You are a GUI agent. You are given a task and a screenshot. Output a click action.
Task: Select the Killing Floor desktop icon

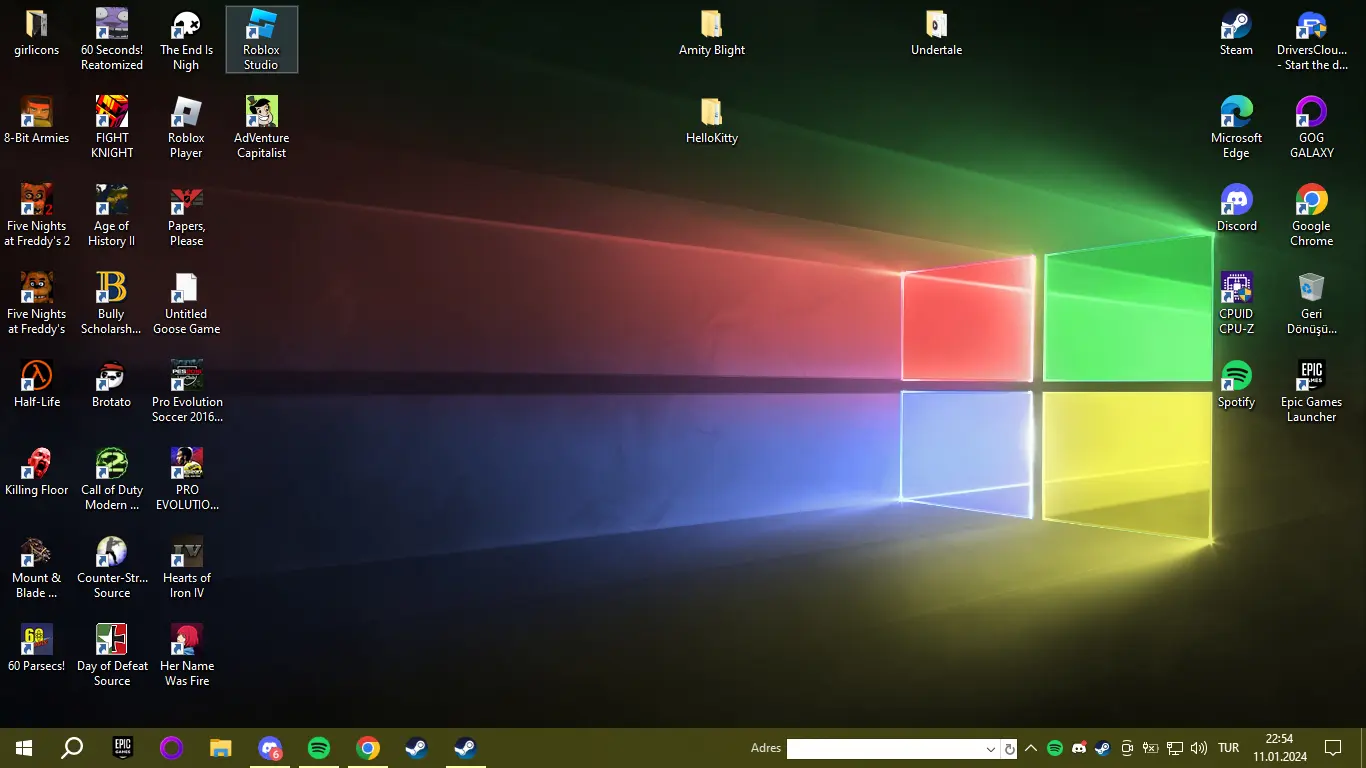tap(37, 473)
